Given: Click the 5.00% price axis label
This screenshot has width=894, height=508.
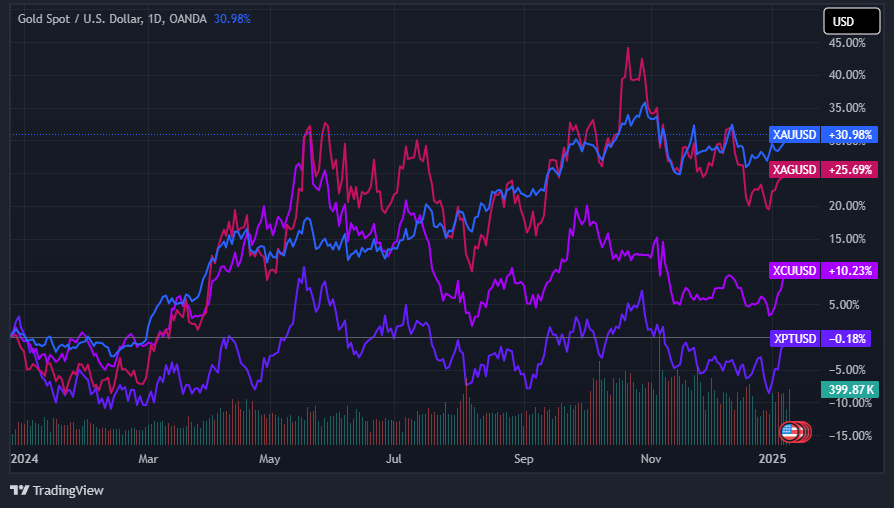Looking at the screenshot, I should (x=844, y=305).
